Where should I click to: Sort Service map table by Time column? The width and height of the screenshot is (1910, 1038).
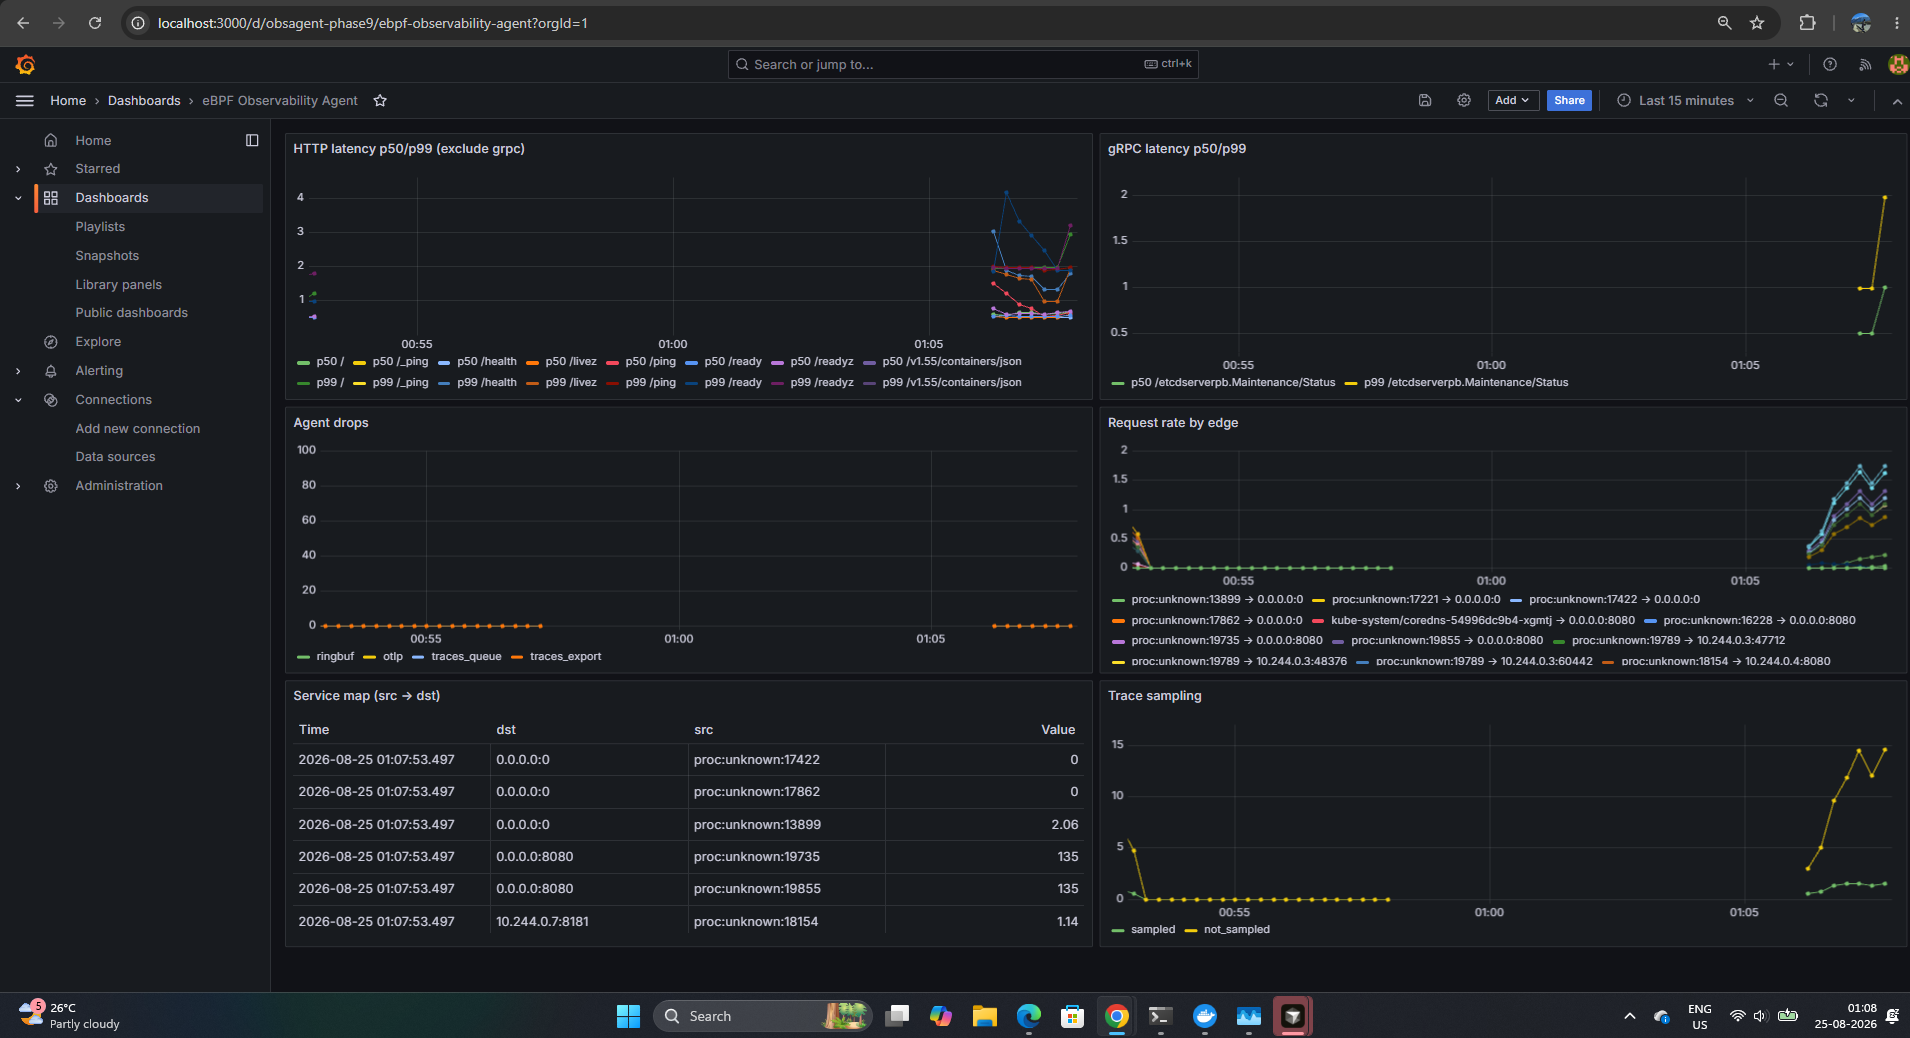[x=313, y=730]
